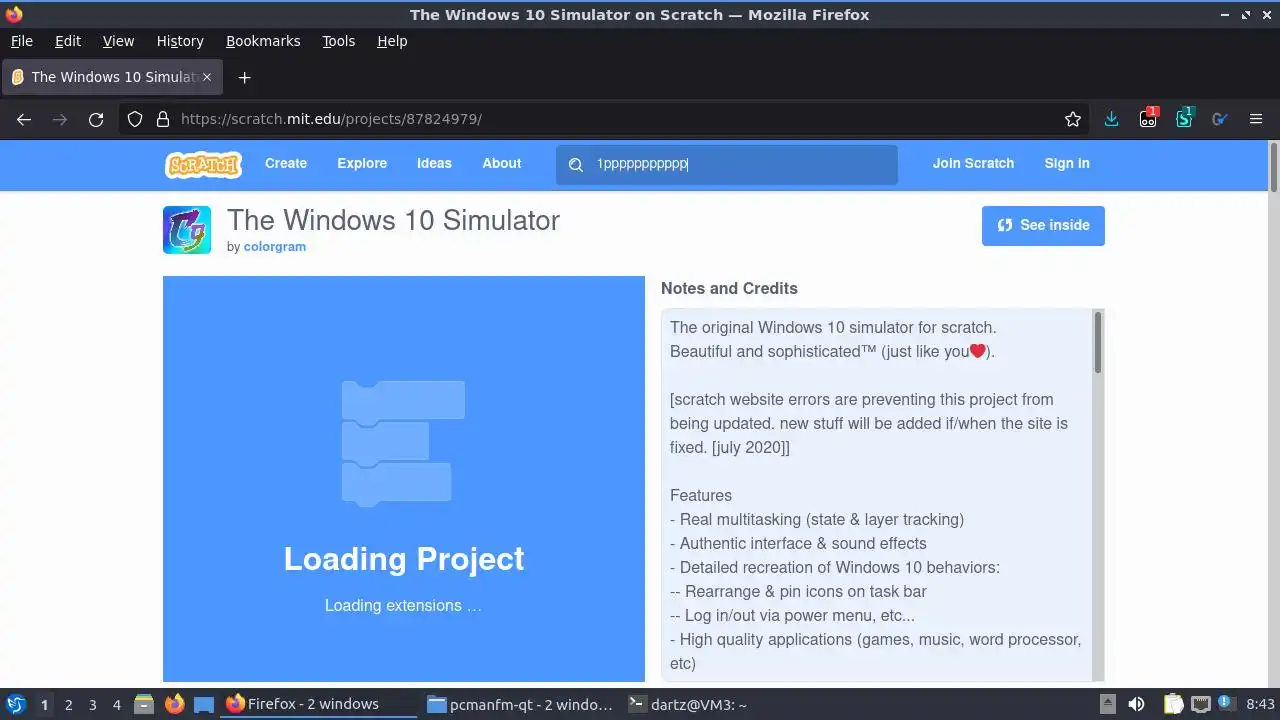Click the 'Real multitasking' notes line

pos(817,519)
